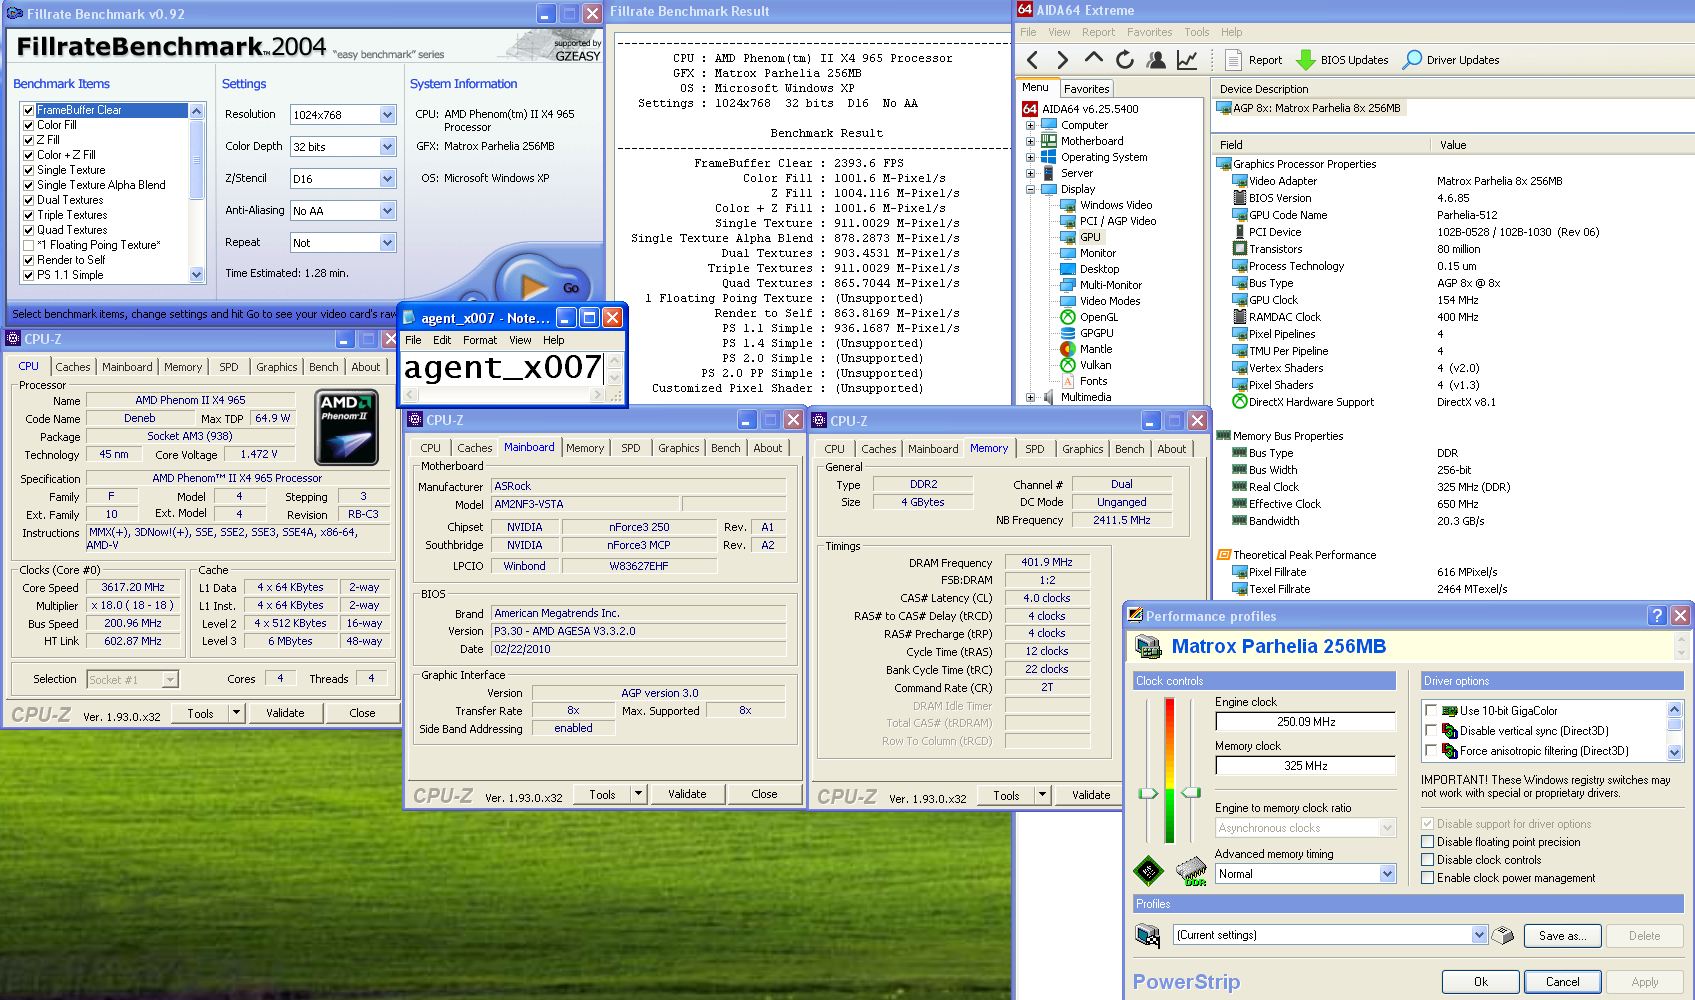Image resolution: width=1695 pixels, height=1000 pixels.
Task: Collapse the Display node in AIDA64 tree
Action: point(1030,189)
